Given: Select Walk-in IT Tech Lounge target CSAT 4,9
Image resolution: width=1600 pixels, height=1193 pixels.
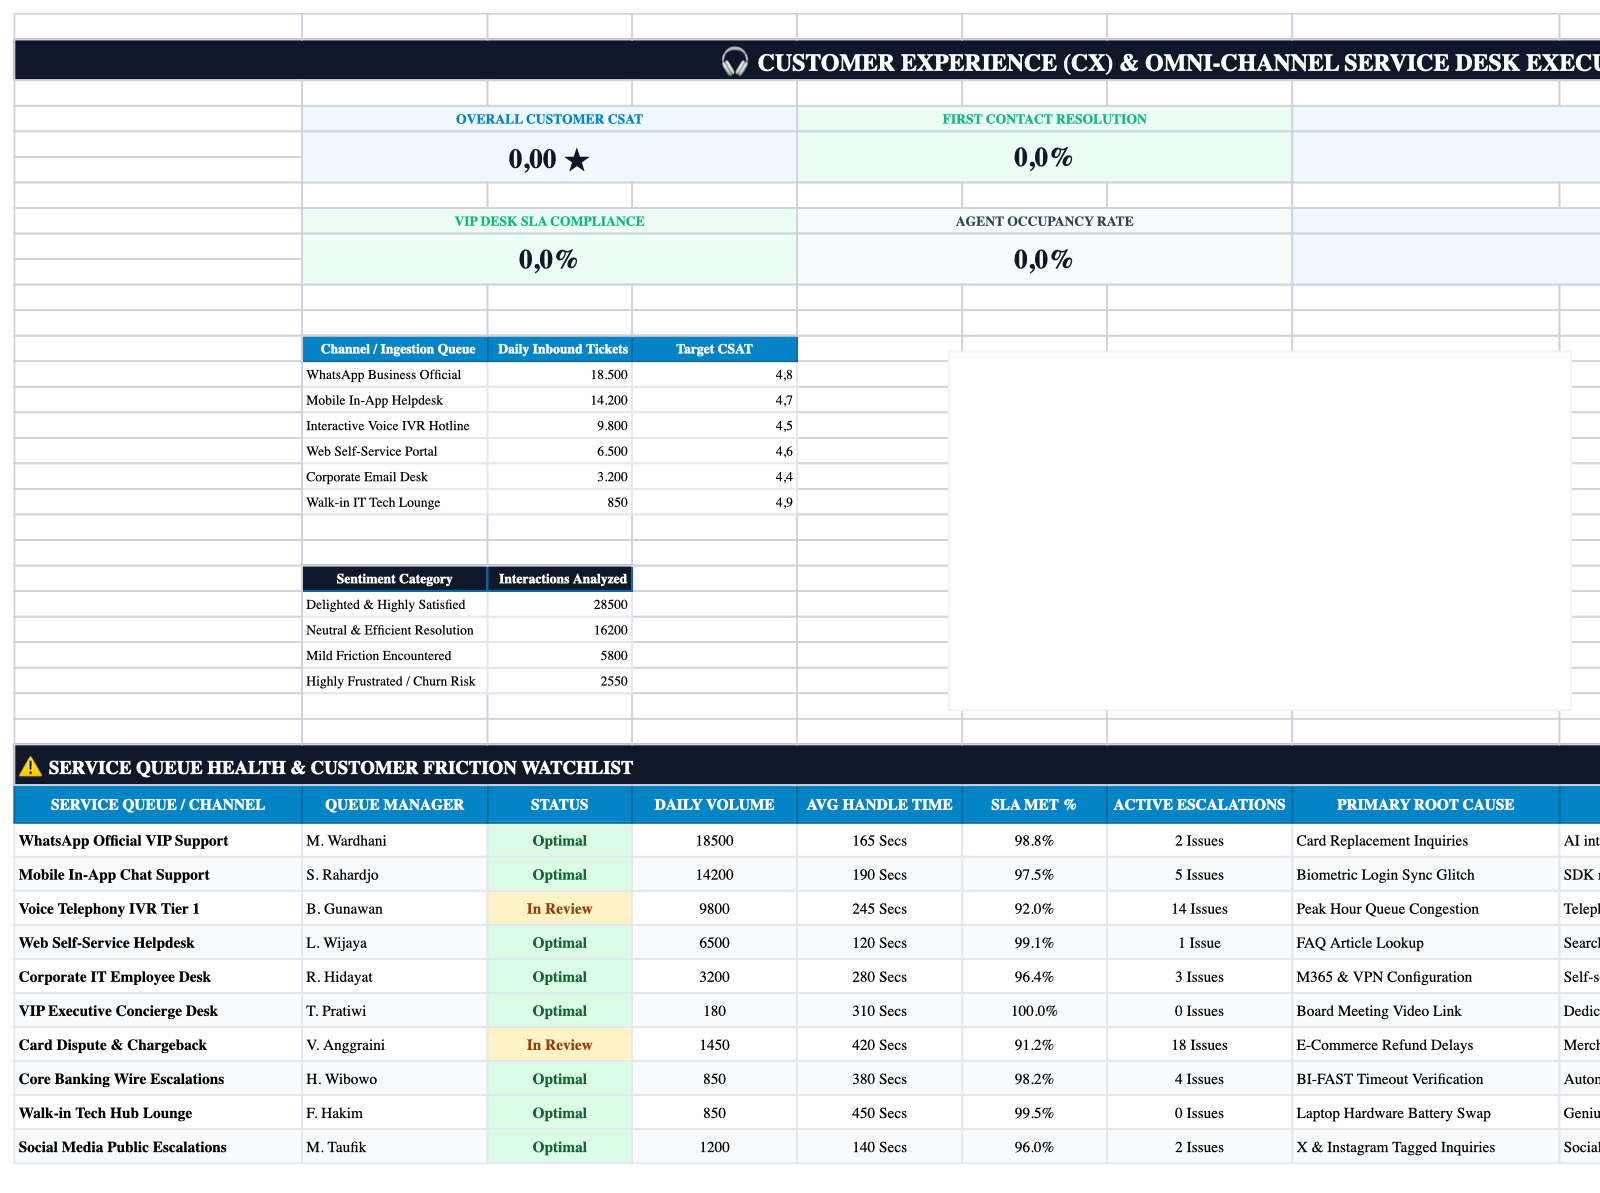Looking at the screenshot, I should click(715, 502).
